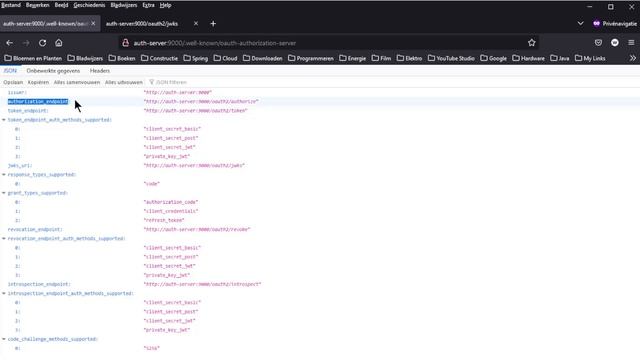Click Kopiëren to copy JSON
The image size is (640, 360).
tap(38, 82)
